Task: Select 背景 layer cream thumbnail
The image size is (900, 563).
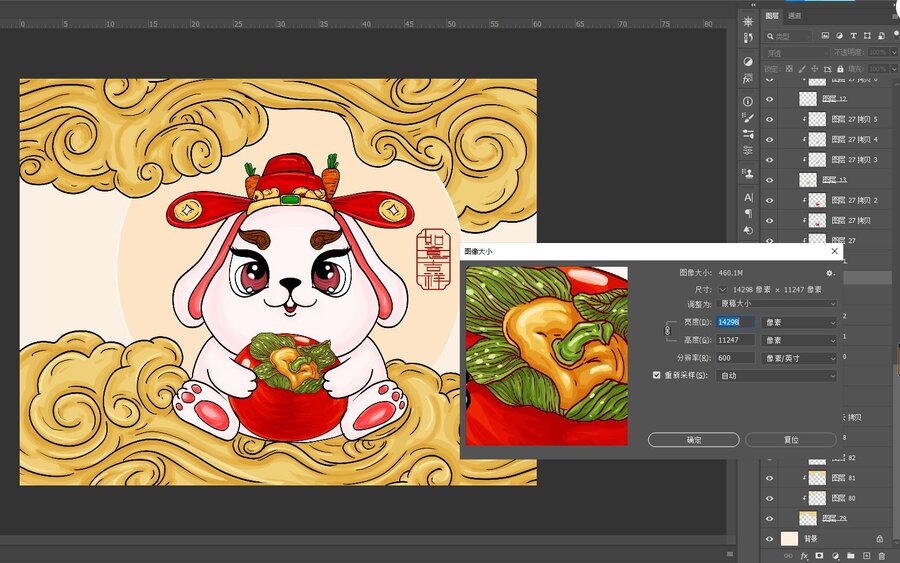Action: tap(789, 539)
